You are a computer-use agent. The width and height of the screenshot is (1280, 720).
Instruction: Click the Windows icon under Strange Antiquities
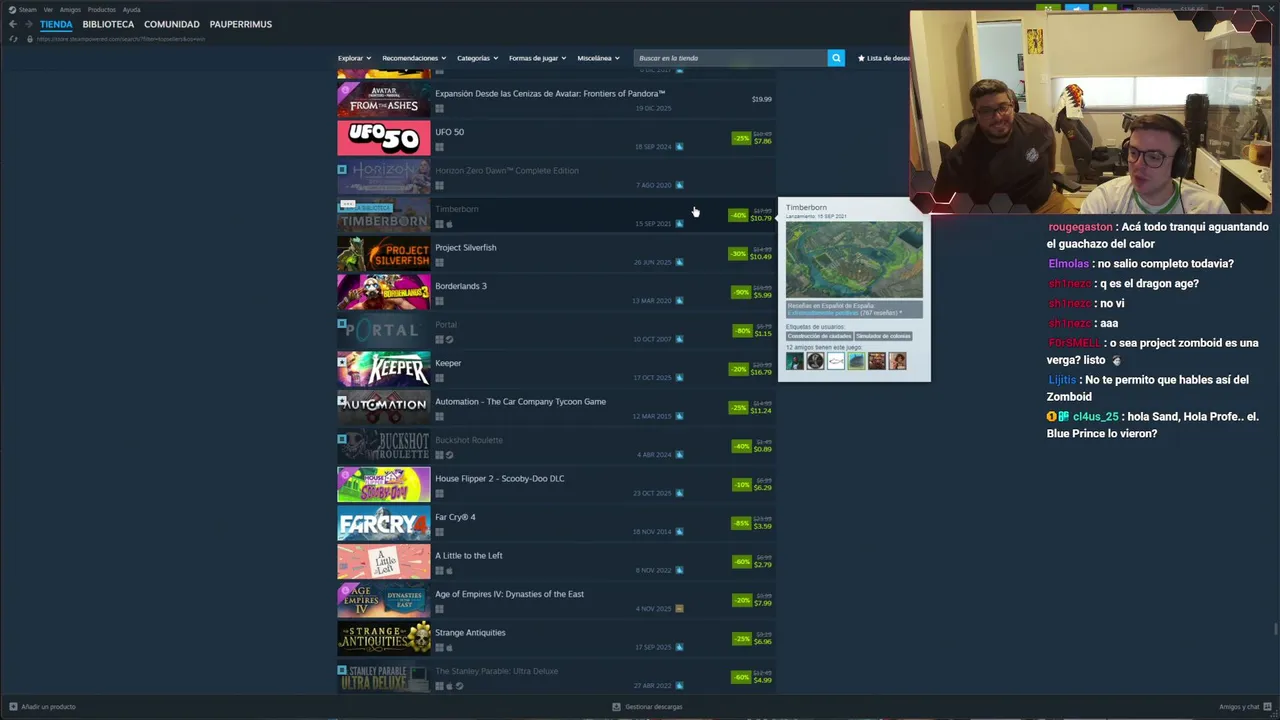439,647
